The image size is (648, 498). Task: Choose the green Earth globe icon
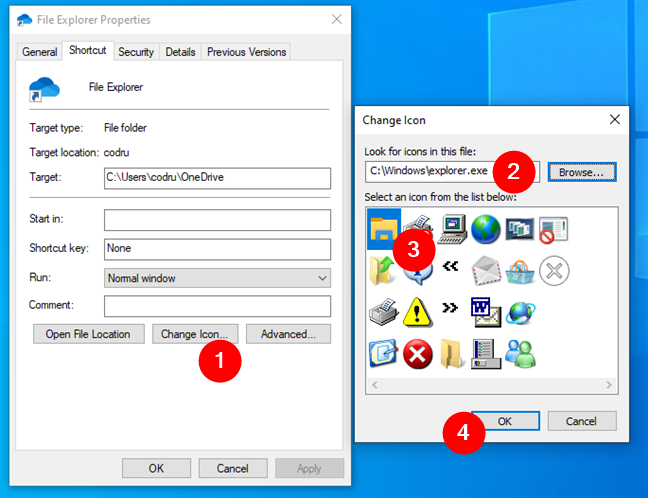486,229
